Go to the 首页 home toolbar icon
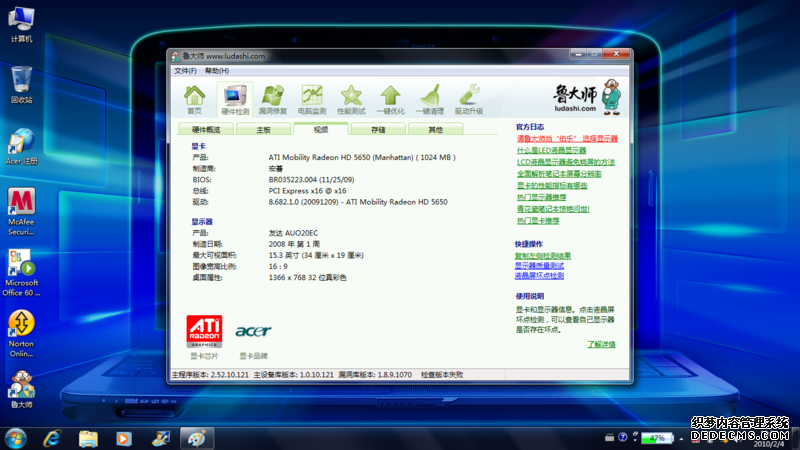Image resolution: width=800 pixels, height=450 pixels. 194,99
